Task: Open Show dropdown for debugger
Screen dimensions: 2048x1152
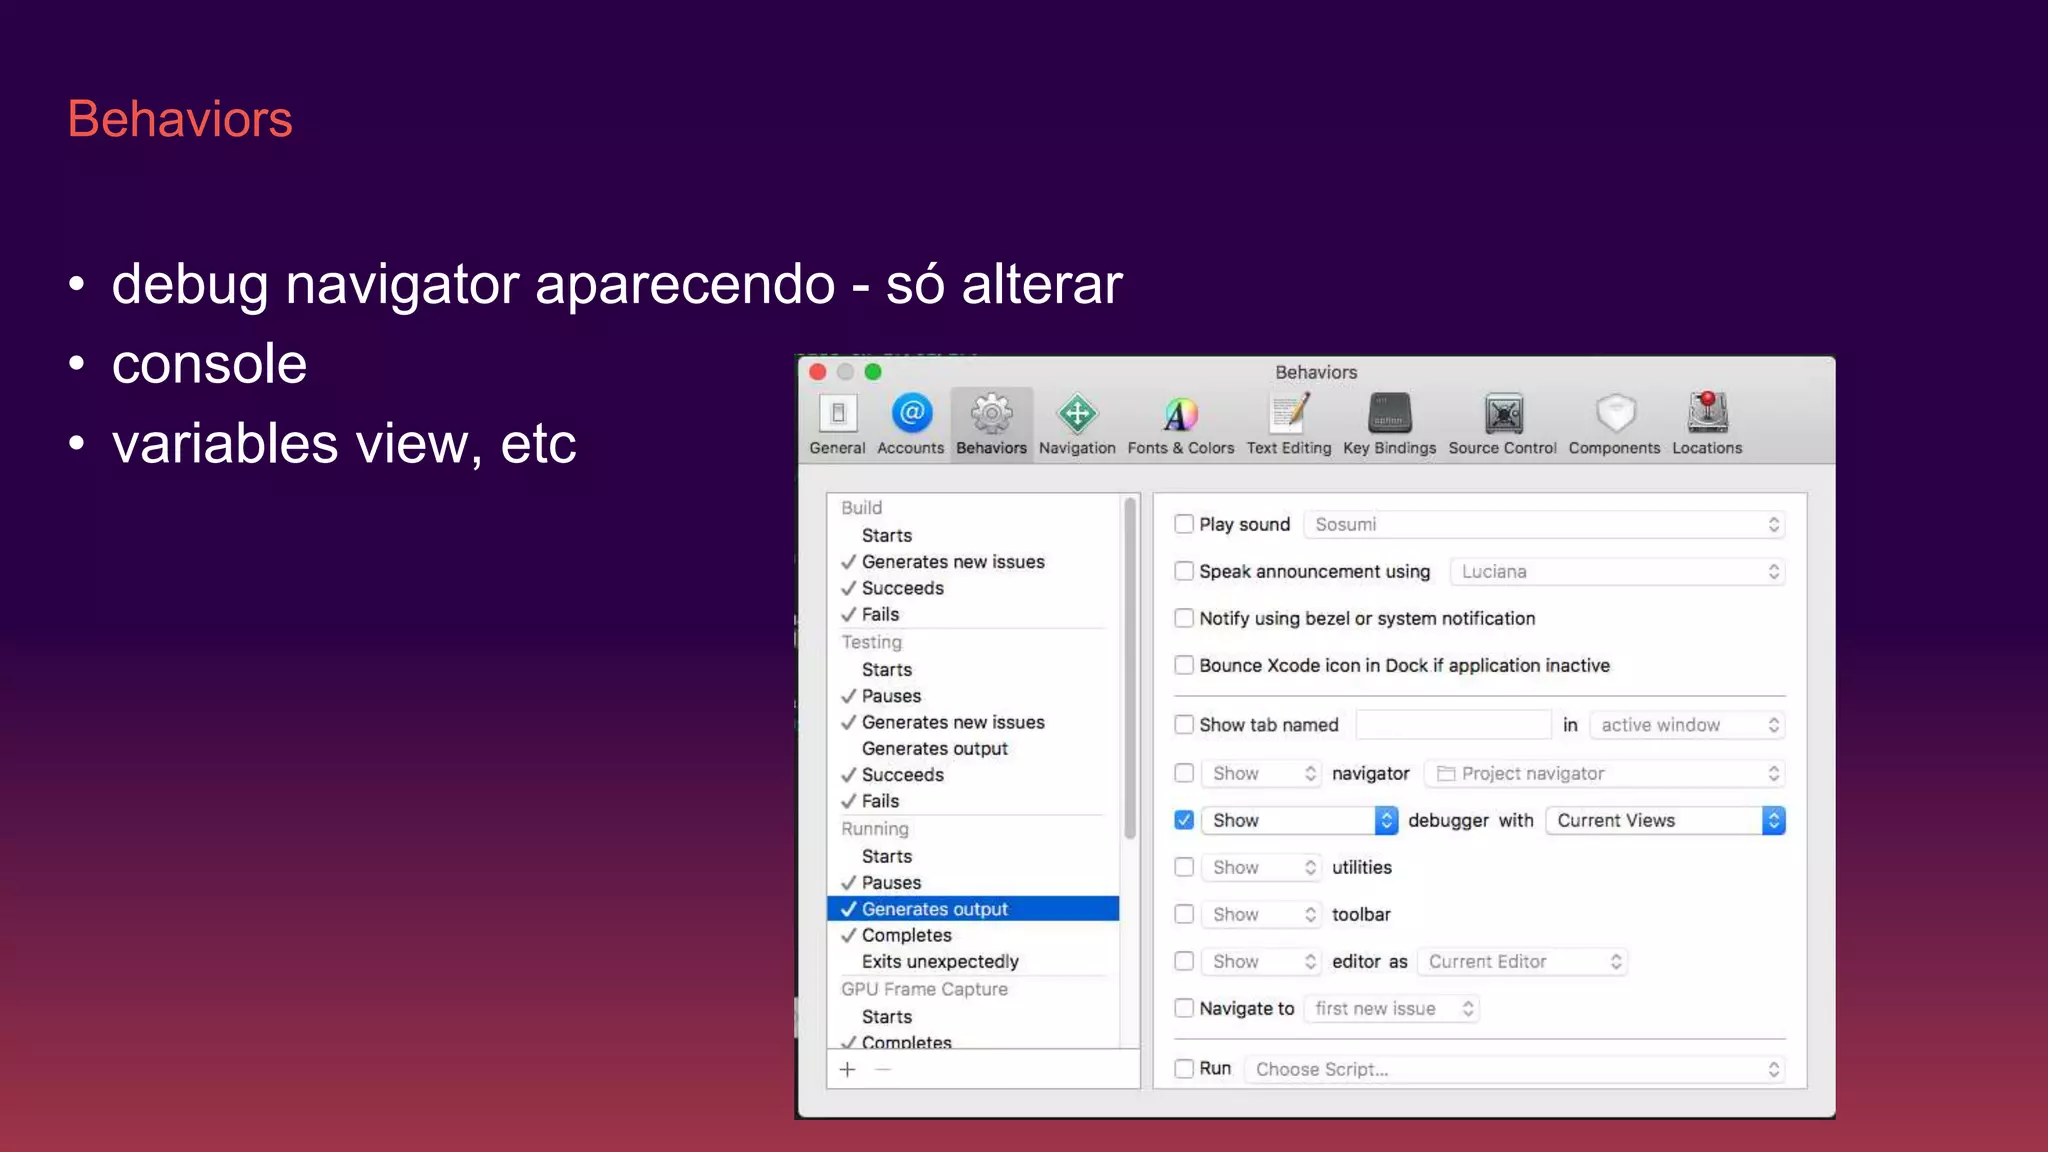Action: 1300,820
